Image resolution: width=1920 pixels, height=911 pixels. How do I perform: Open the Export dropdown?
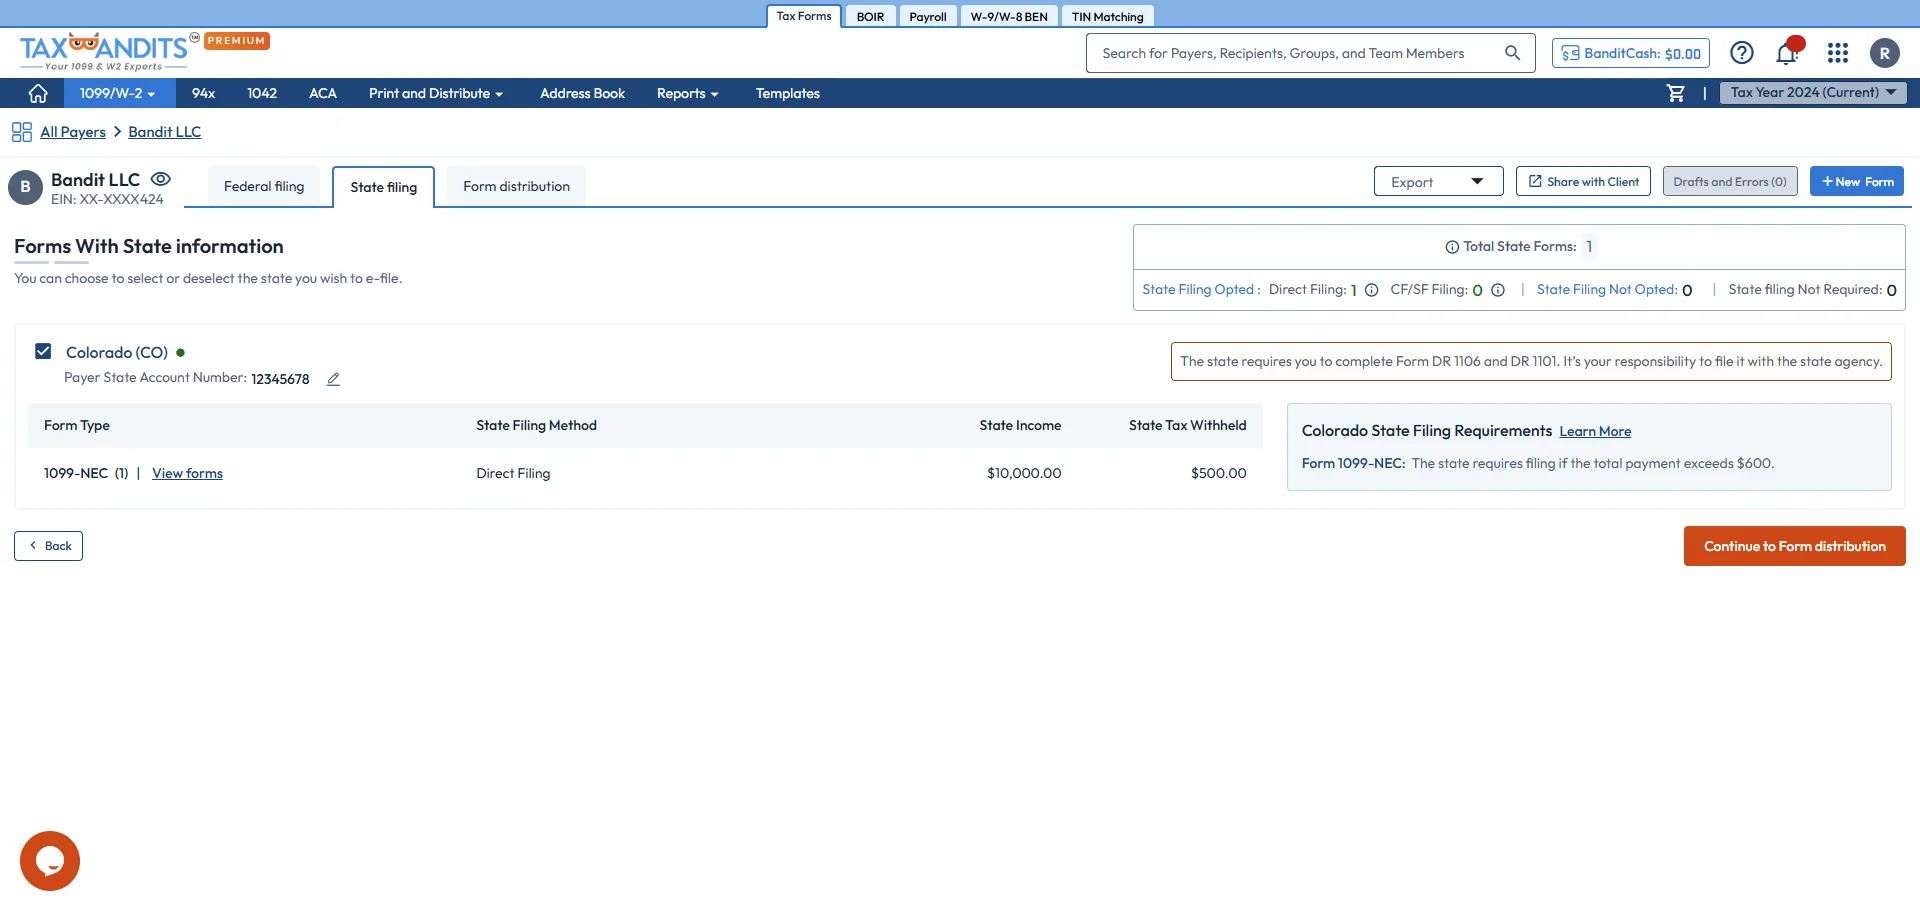click(1438, 182)
